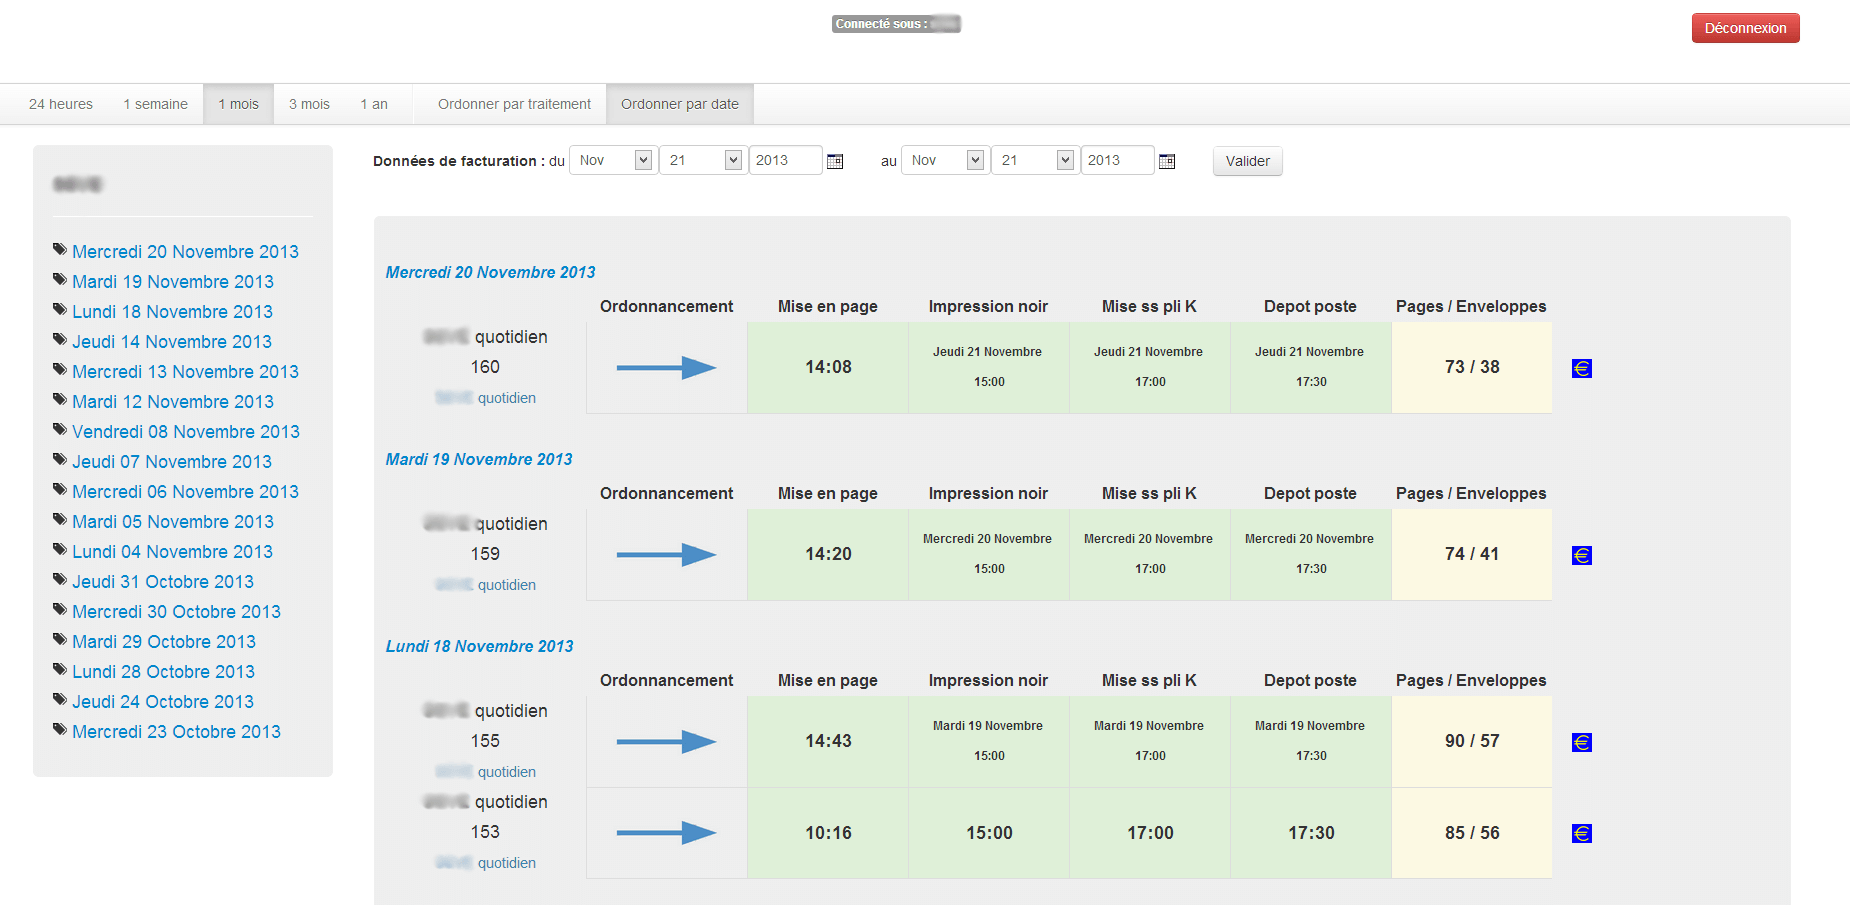
Task: Open the end month dropdown after 'au'
Action: point(944,160)
